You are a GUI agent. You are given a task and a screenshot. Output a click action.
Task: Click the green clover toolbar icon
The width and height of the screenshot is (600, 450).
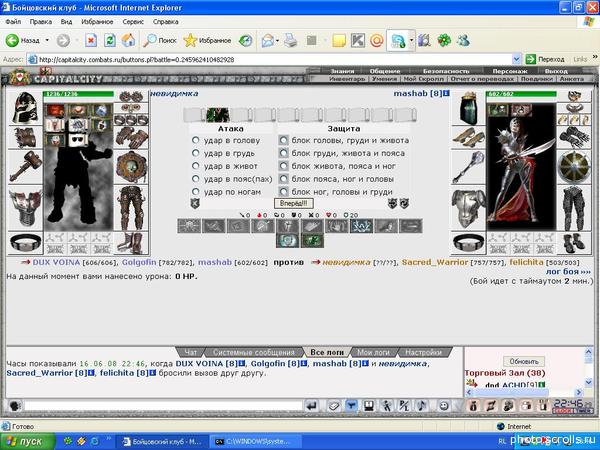(x=444, y=41)
